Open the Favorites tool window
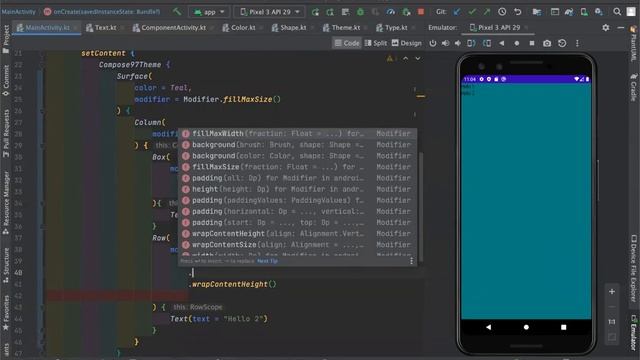Screen dimensions: 640x360 click(6, 313)
